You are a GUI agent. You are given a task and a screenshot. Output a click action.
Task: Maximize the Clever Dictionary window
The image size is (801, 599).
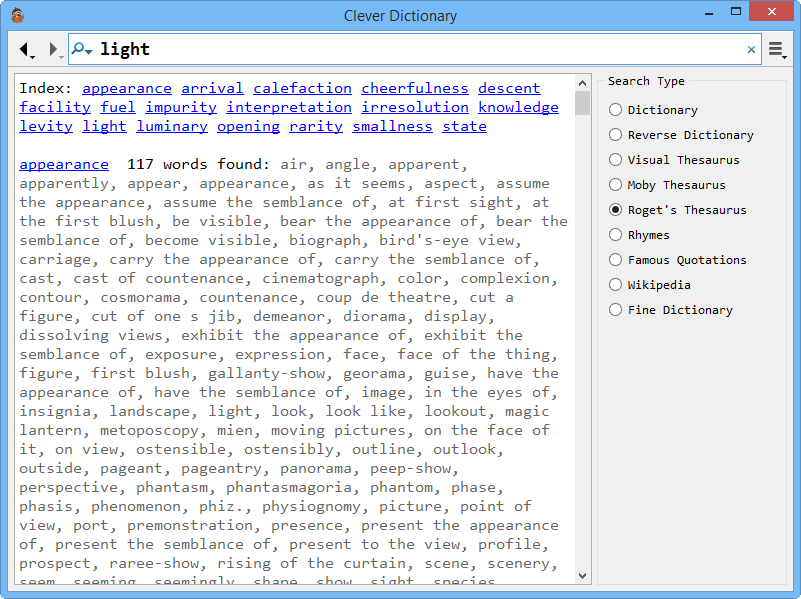pos(736,12)
